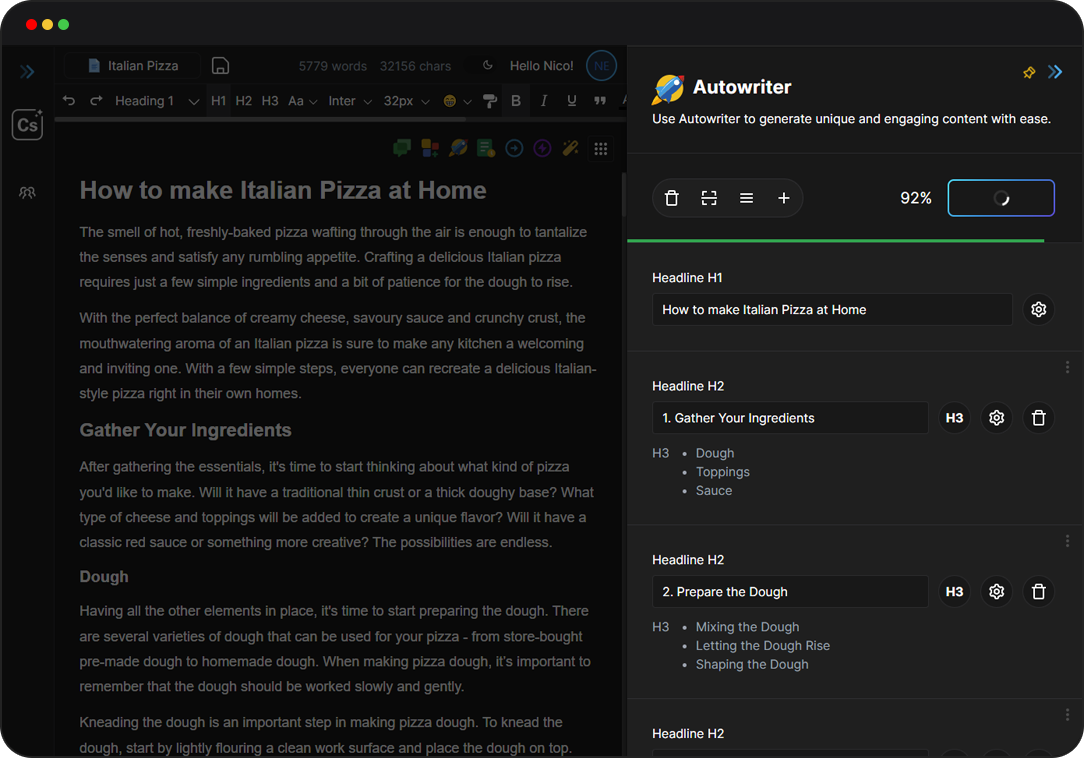The height and width of the screenshot is (758, 1084).
Task: Open the Inter font family dropdown
Action: tap(350, 101)
